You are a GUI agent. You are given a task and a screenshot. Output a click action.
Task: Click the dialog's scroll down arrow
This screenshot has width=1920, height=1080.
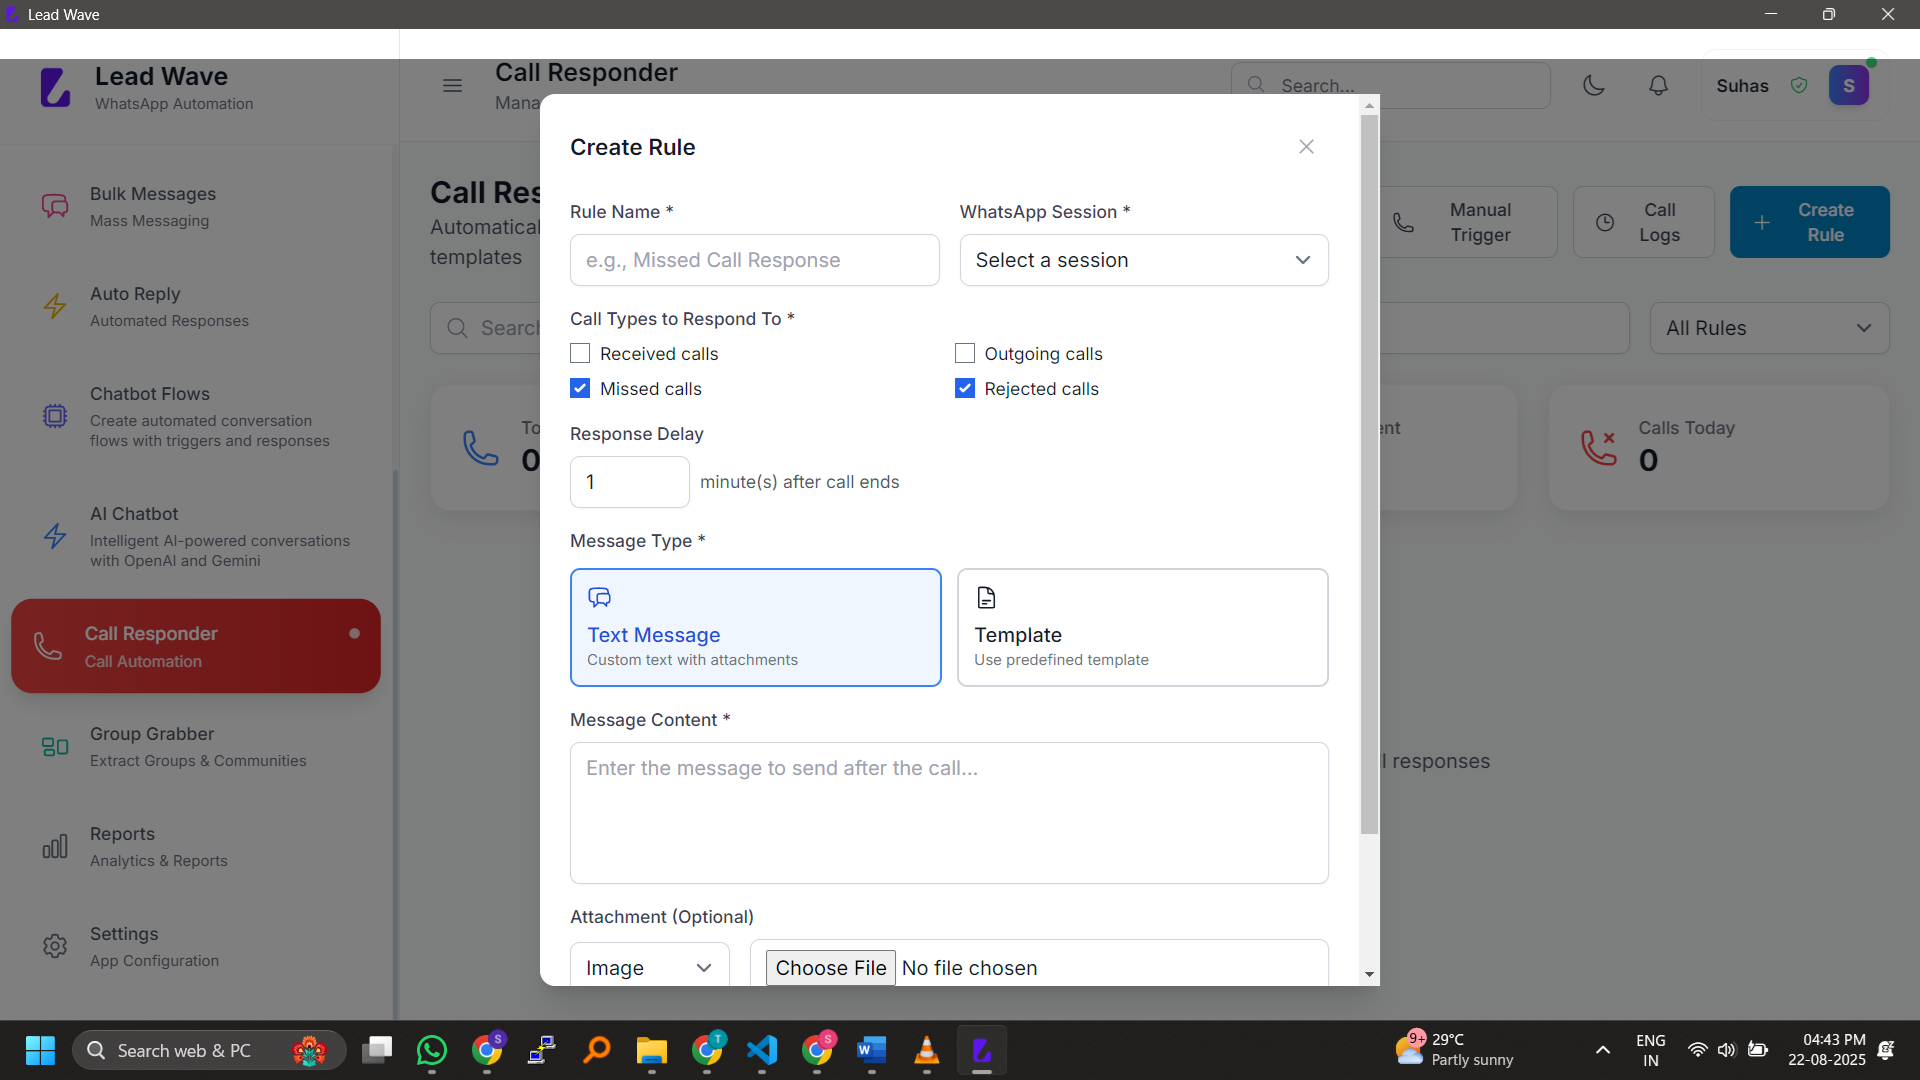click(1369, 974)
